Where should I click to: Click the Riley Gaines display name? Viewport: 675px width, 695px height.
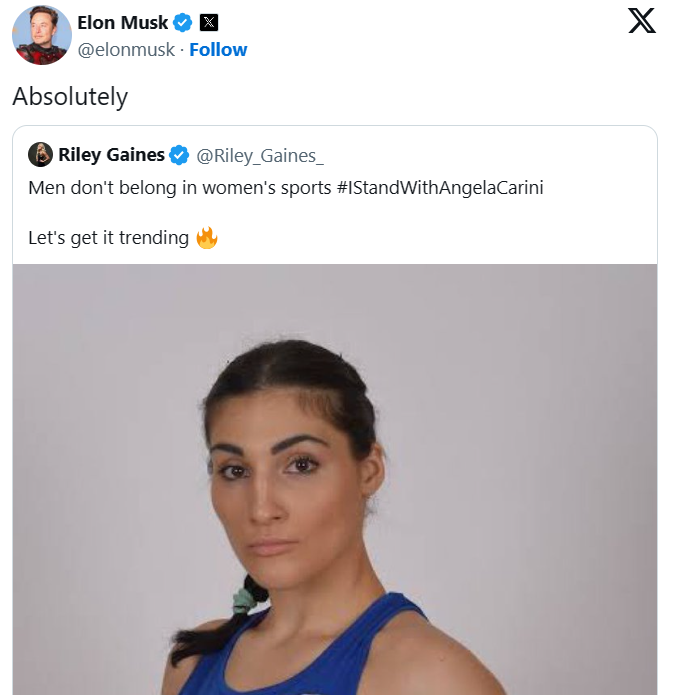pyautogui.click(x=111, y=155)
